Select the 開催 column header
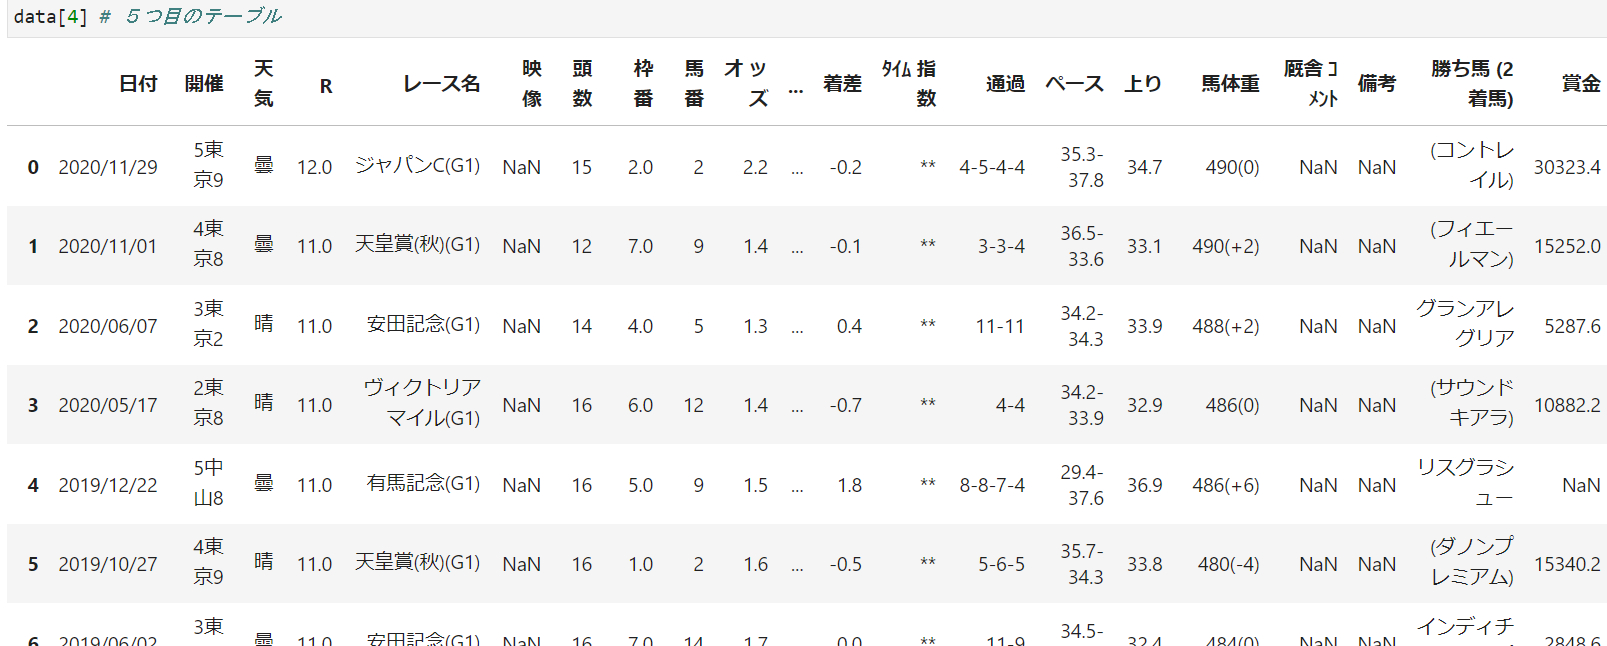 click(x=204, y=84)
